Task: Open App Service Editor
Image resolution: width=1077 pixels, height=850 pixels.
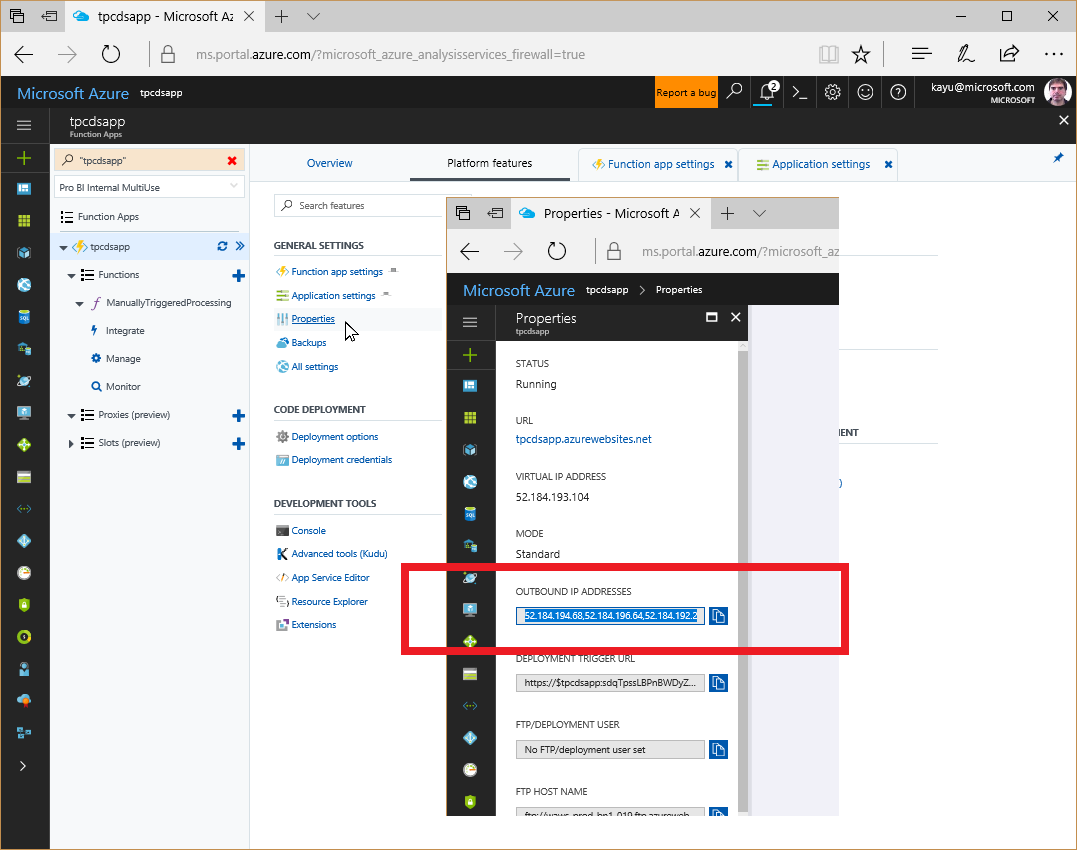Action: click(x=330, y=578)
